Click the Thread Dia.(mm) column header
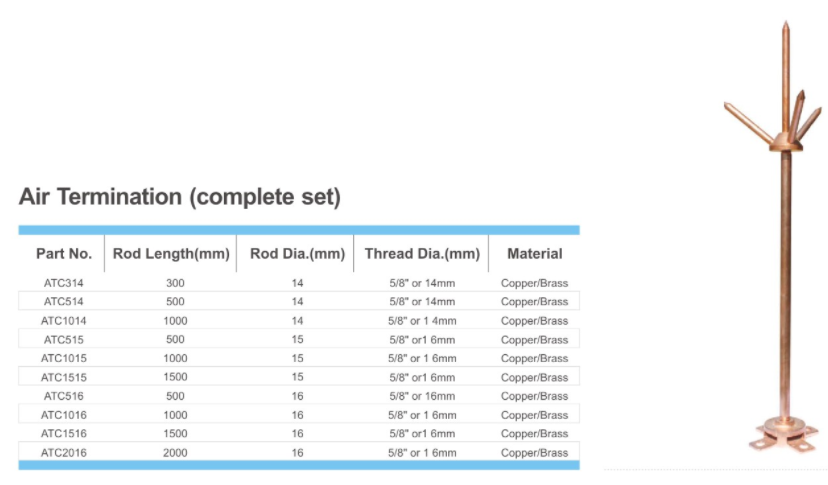828x485 pixels. coord(422,254)
